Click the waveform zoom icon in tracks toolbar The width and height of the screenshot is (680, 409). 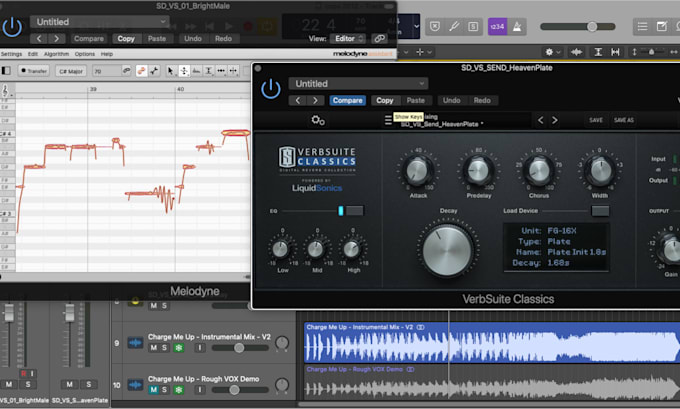pyautogui.click(x=576, y=52)
